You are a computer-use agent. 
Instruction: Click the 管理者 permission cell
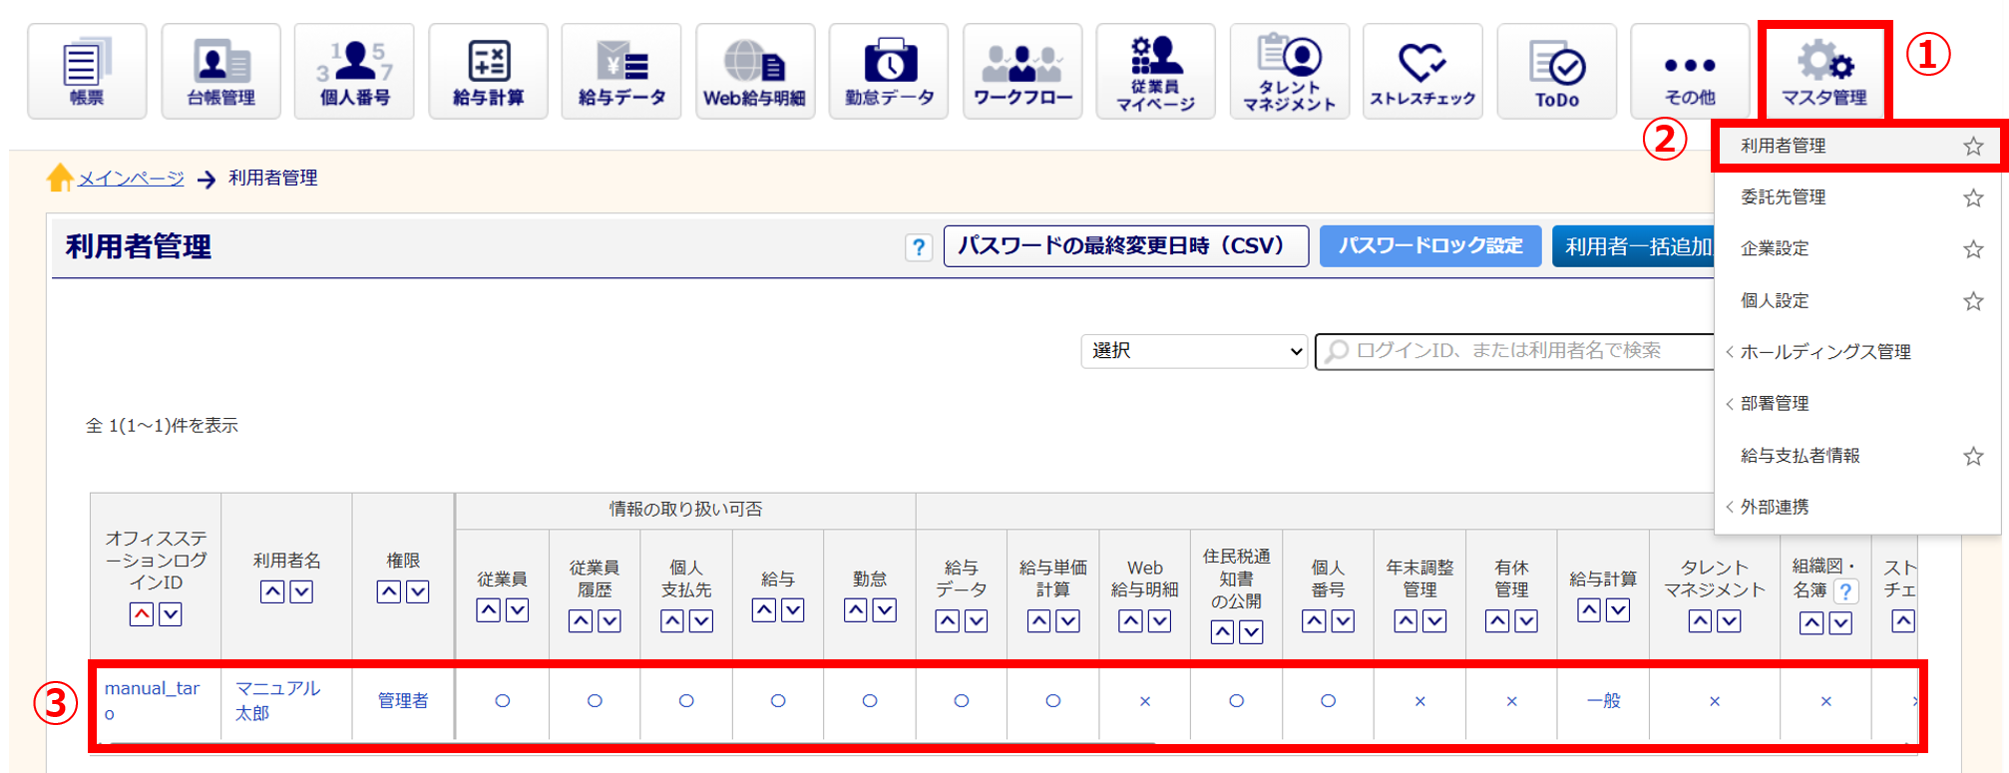point(403,701)
